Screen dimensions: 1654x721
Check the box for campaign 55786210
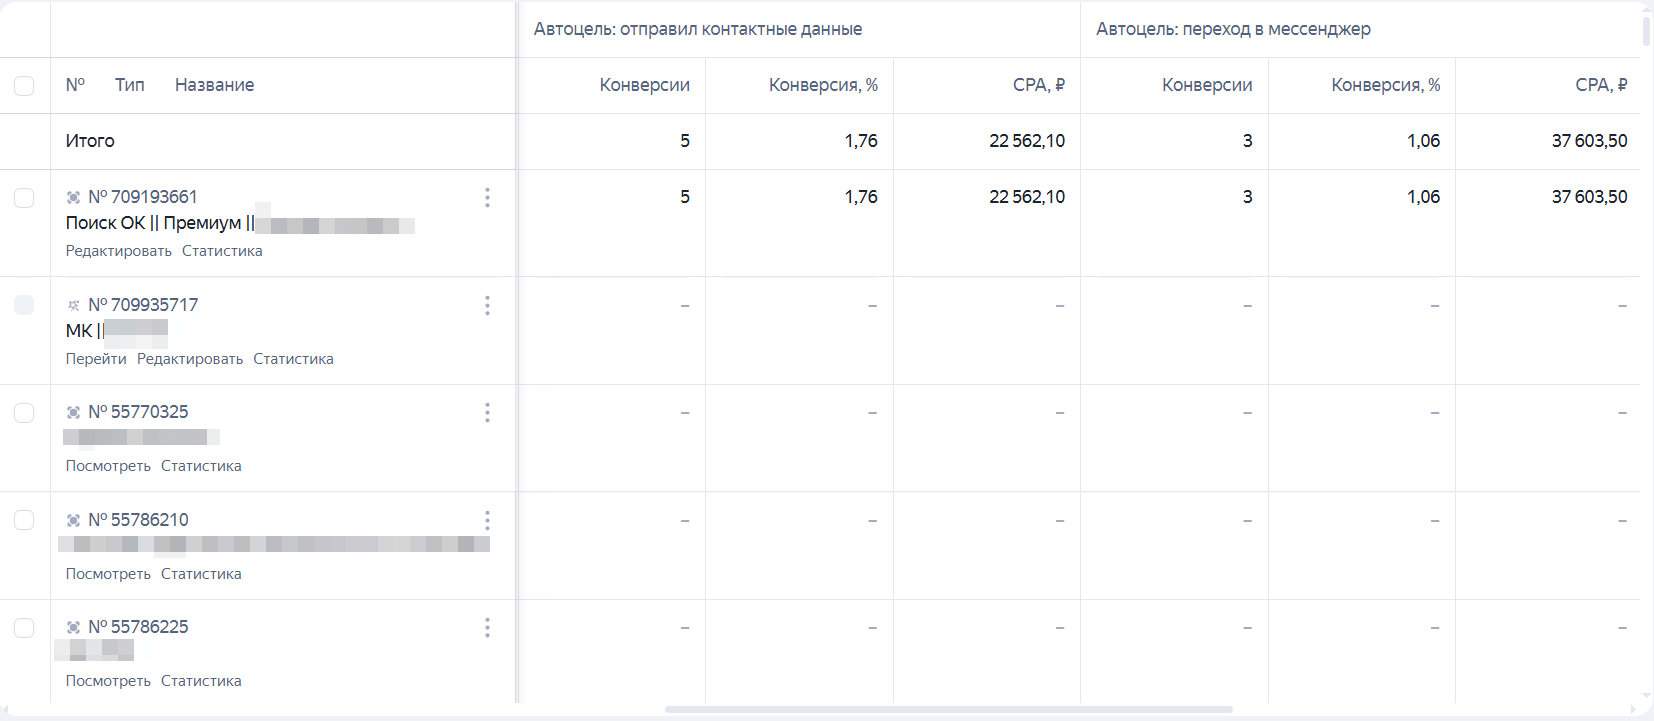click(24, 520)
